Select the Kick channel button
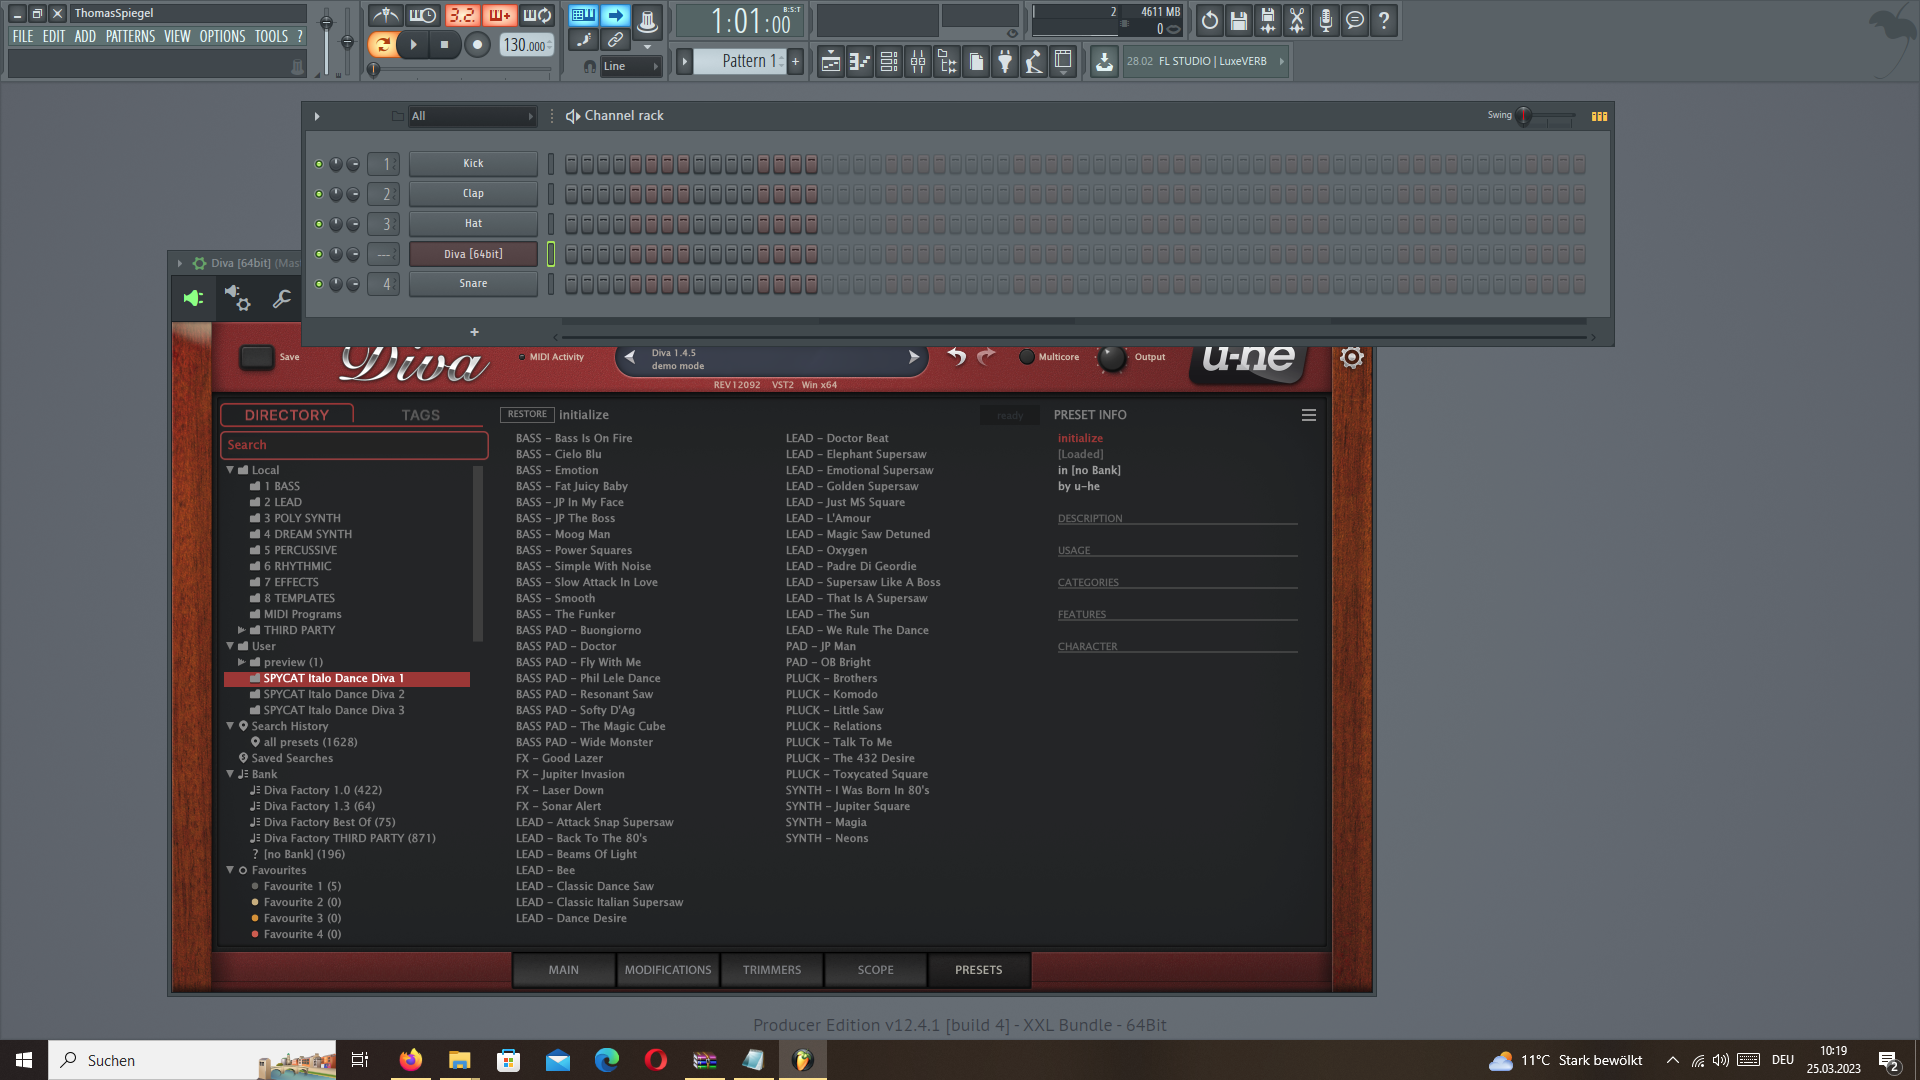Image resolution: width=1920 pixels, height=1080 pixels. point(473,164)
